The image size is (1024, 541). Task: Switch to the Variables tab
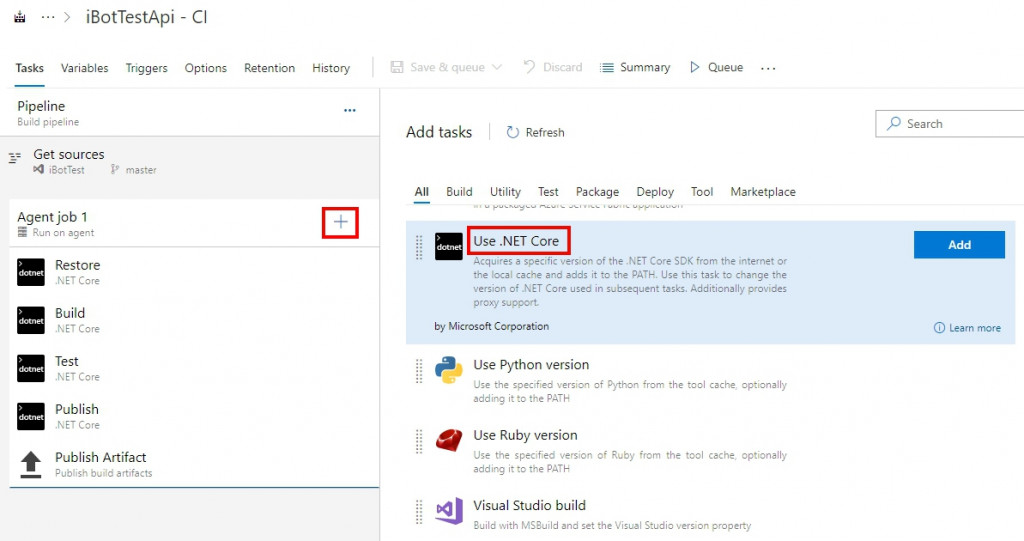pos(84,68)
